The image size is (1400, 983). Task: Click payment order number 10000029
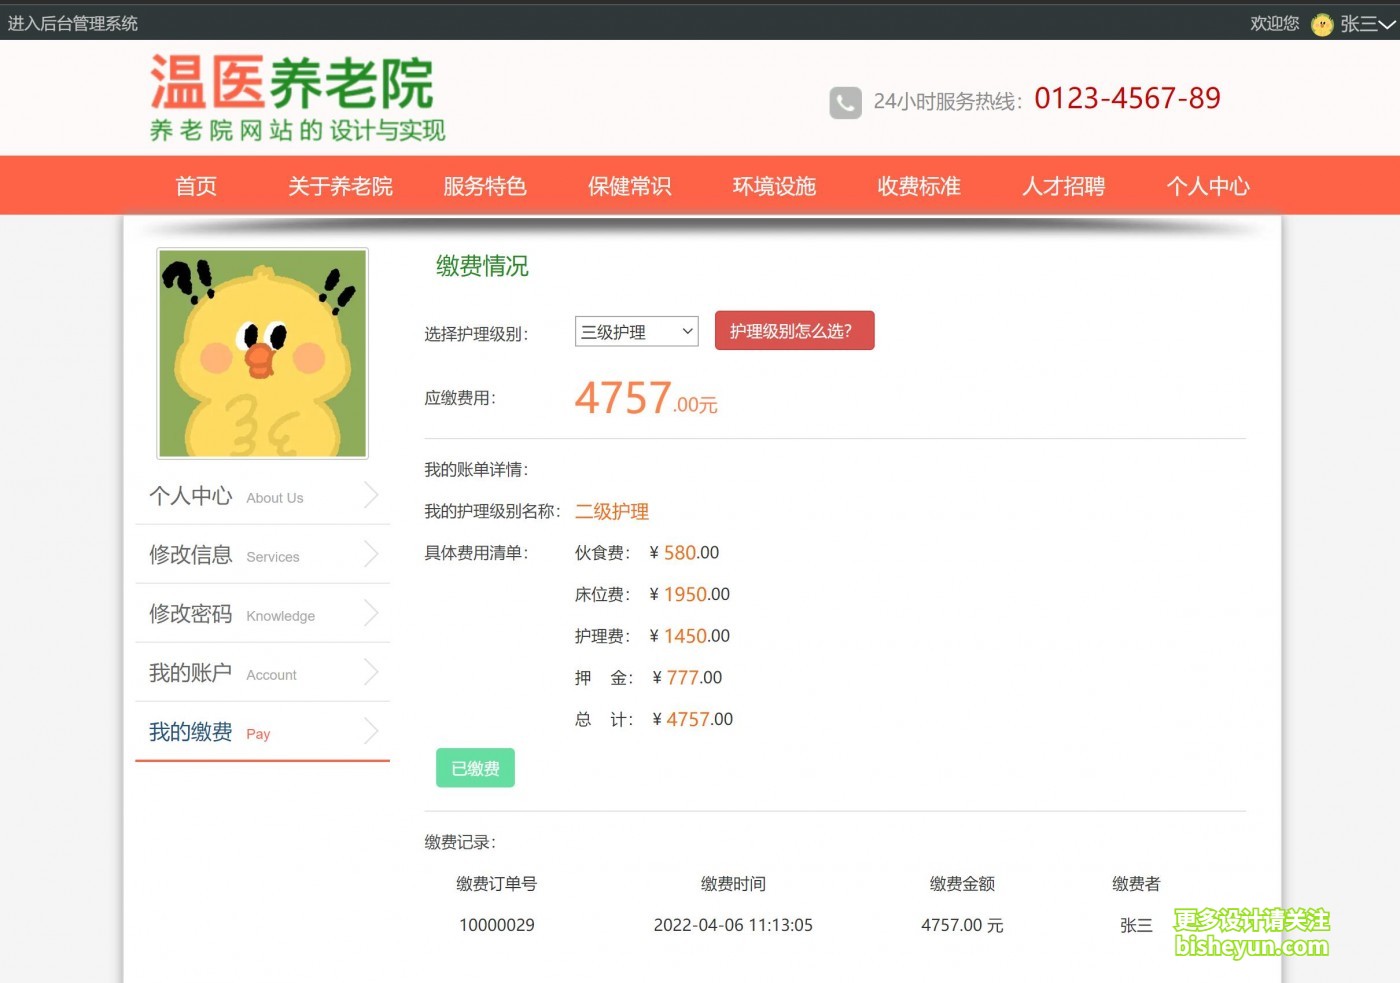[497, 925]
